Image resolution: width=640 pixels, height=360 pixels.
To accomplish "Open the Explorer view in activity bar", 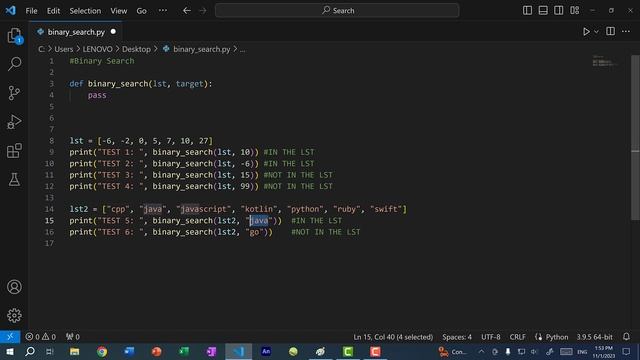I will pos(14,36).
